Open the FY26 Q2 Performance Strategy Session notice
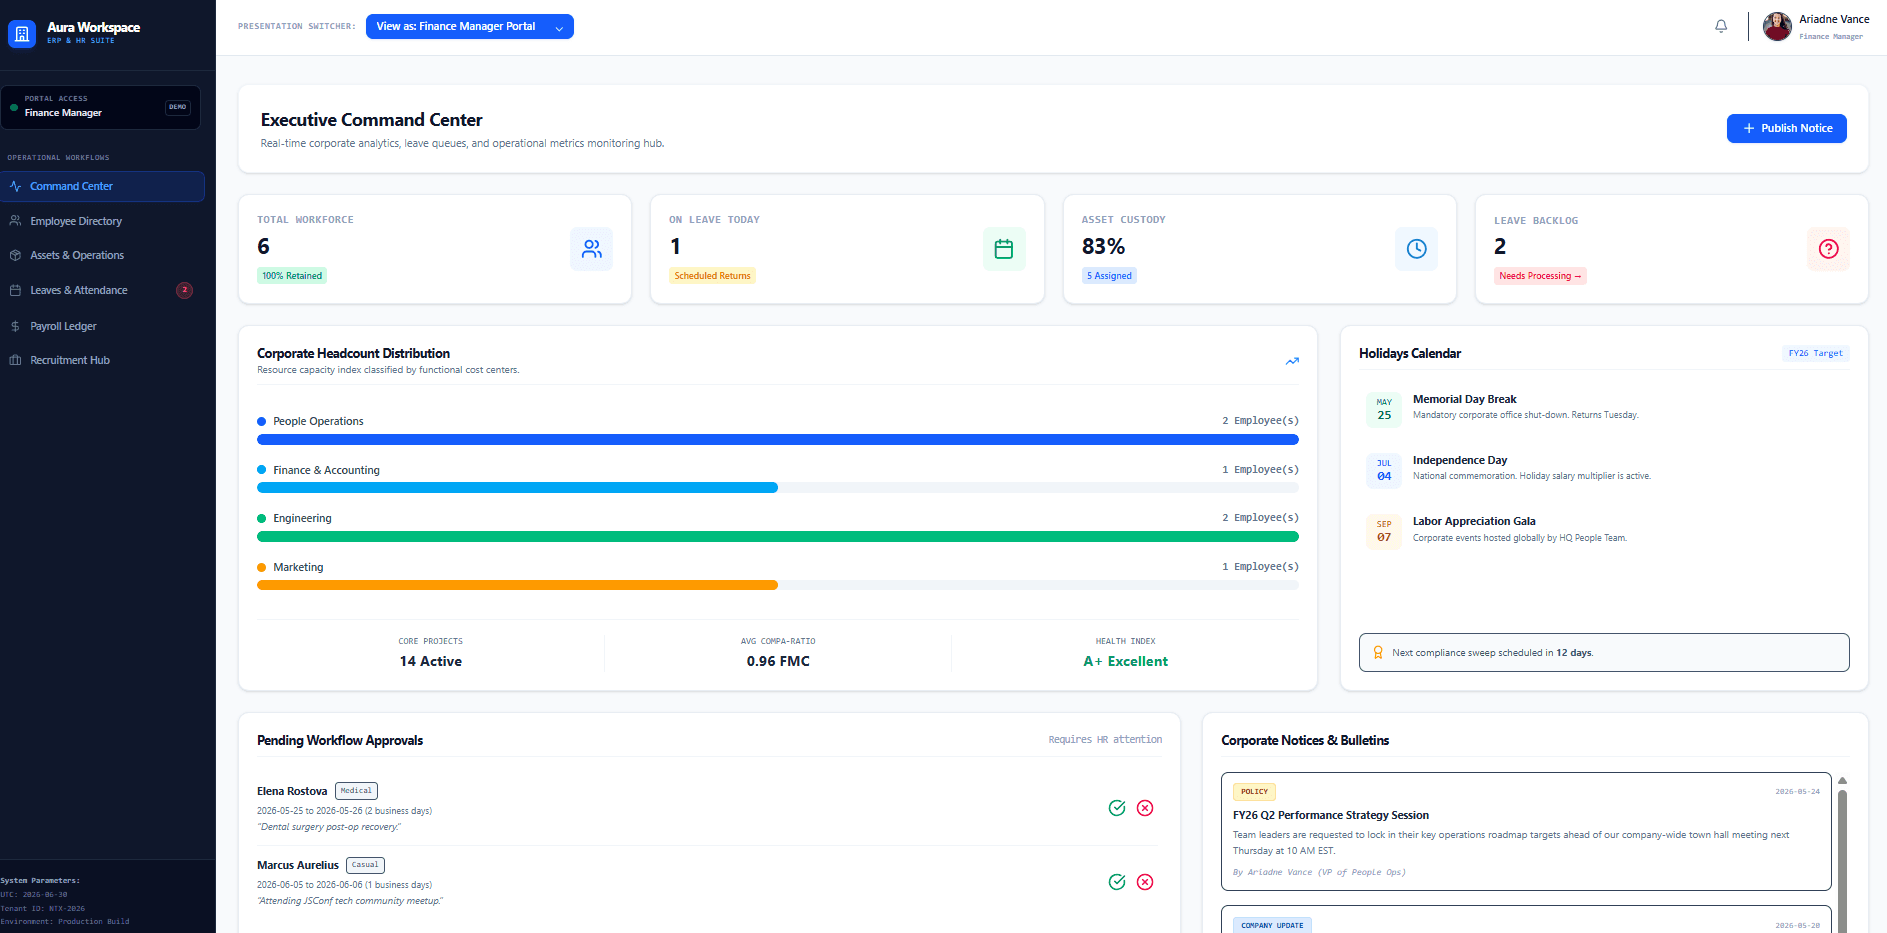The image size is (1887, 933). pyautogui.click(x=1526, y=831)
